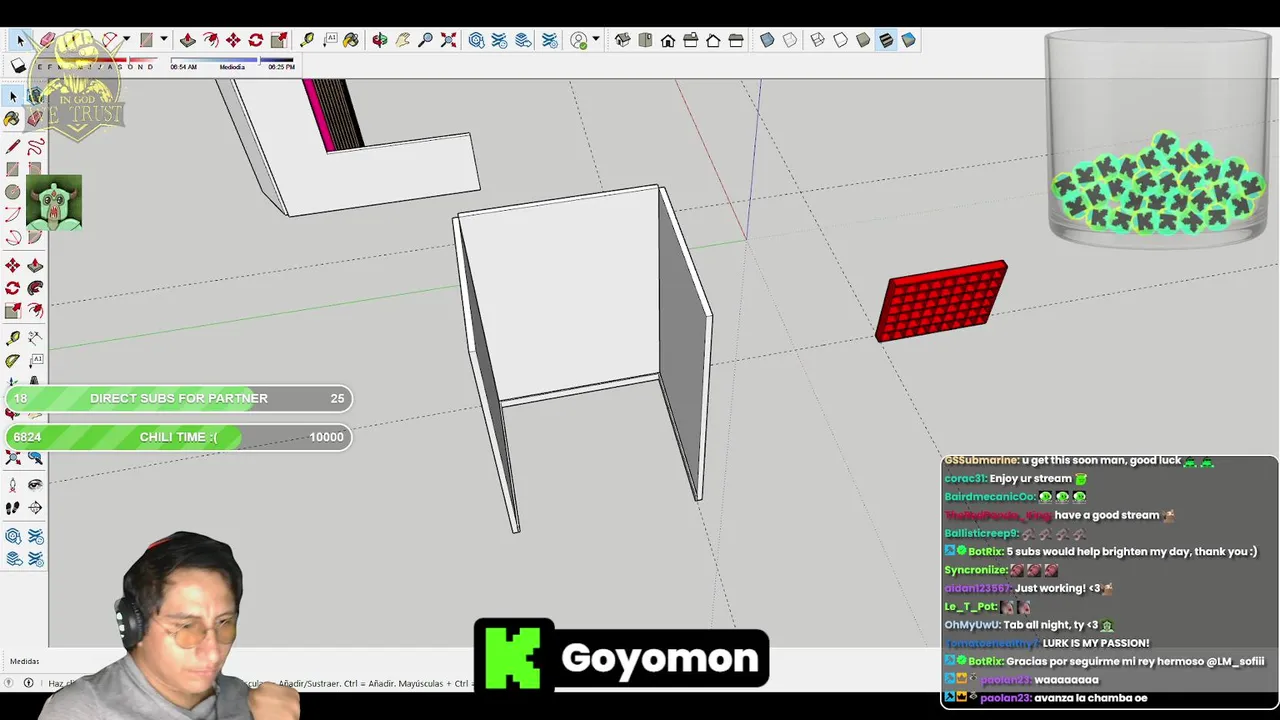The height and width of the screenshot is (720, 1280).
Task: Select the Circle tool in left toolbar
Action: pyautogui.click(x=12, y=192)
